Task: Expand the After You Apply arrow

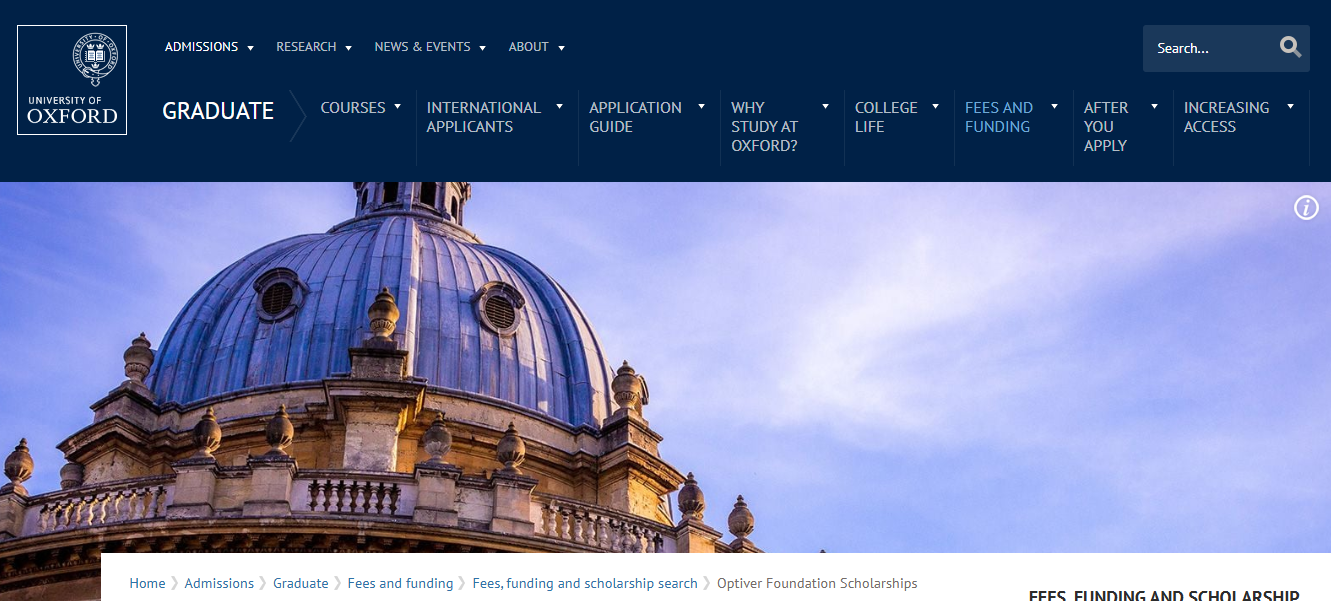Action: [1154, 107]
